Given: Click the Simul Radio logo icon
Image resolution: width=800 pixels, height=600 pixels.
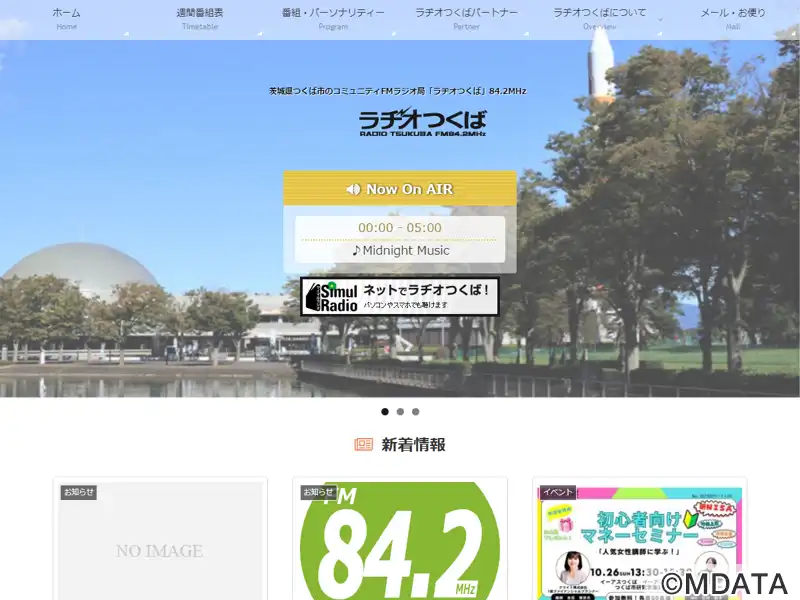Looking at the screenshot, I should click(331, 297).
